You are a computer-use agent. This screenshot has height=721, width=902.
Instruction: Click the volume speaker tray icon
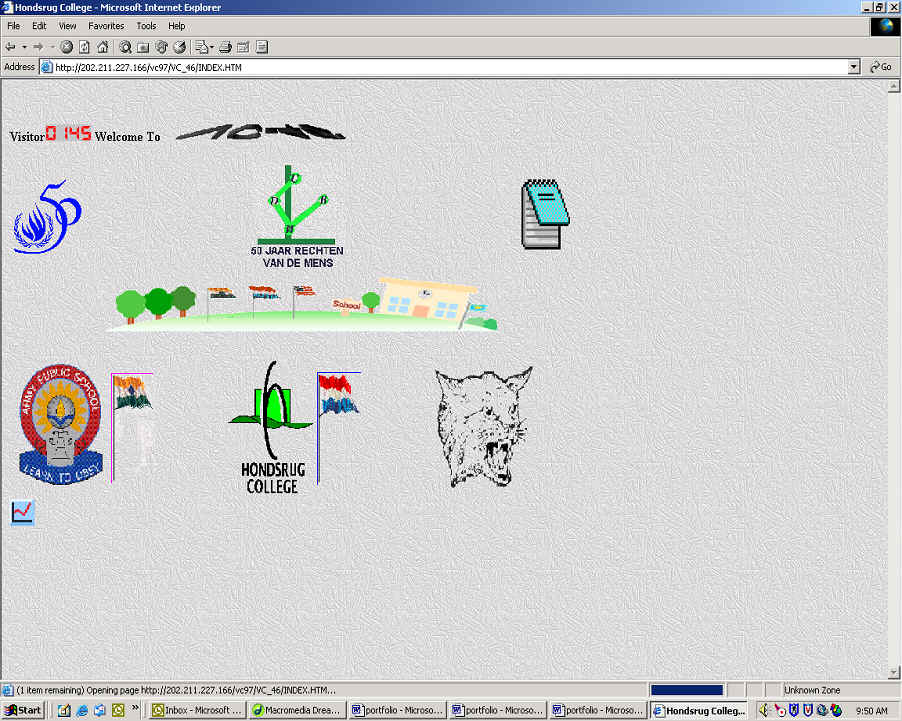pos(764,711)
